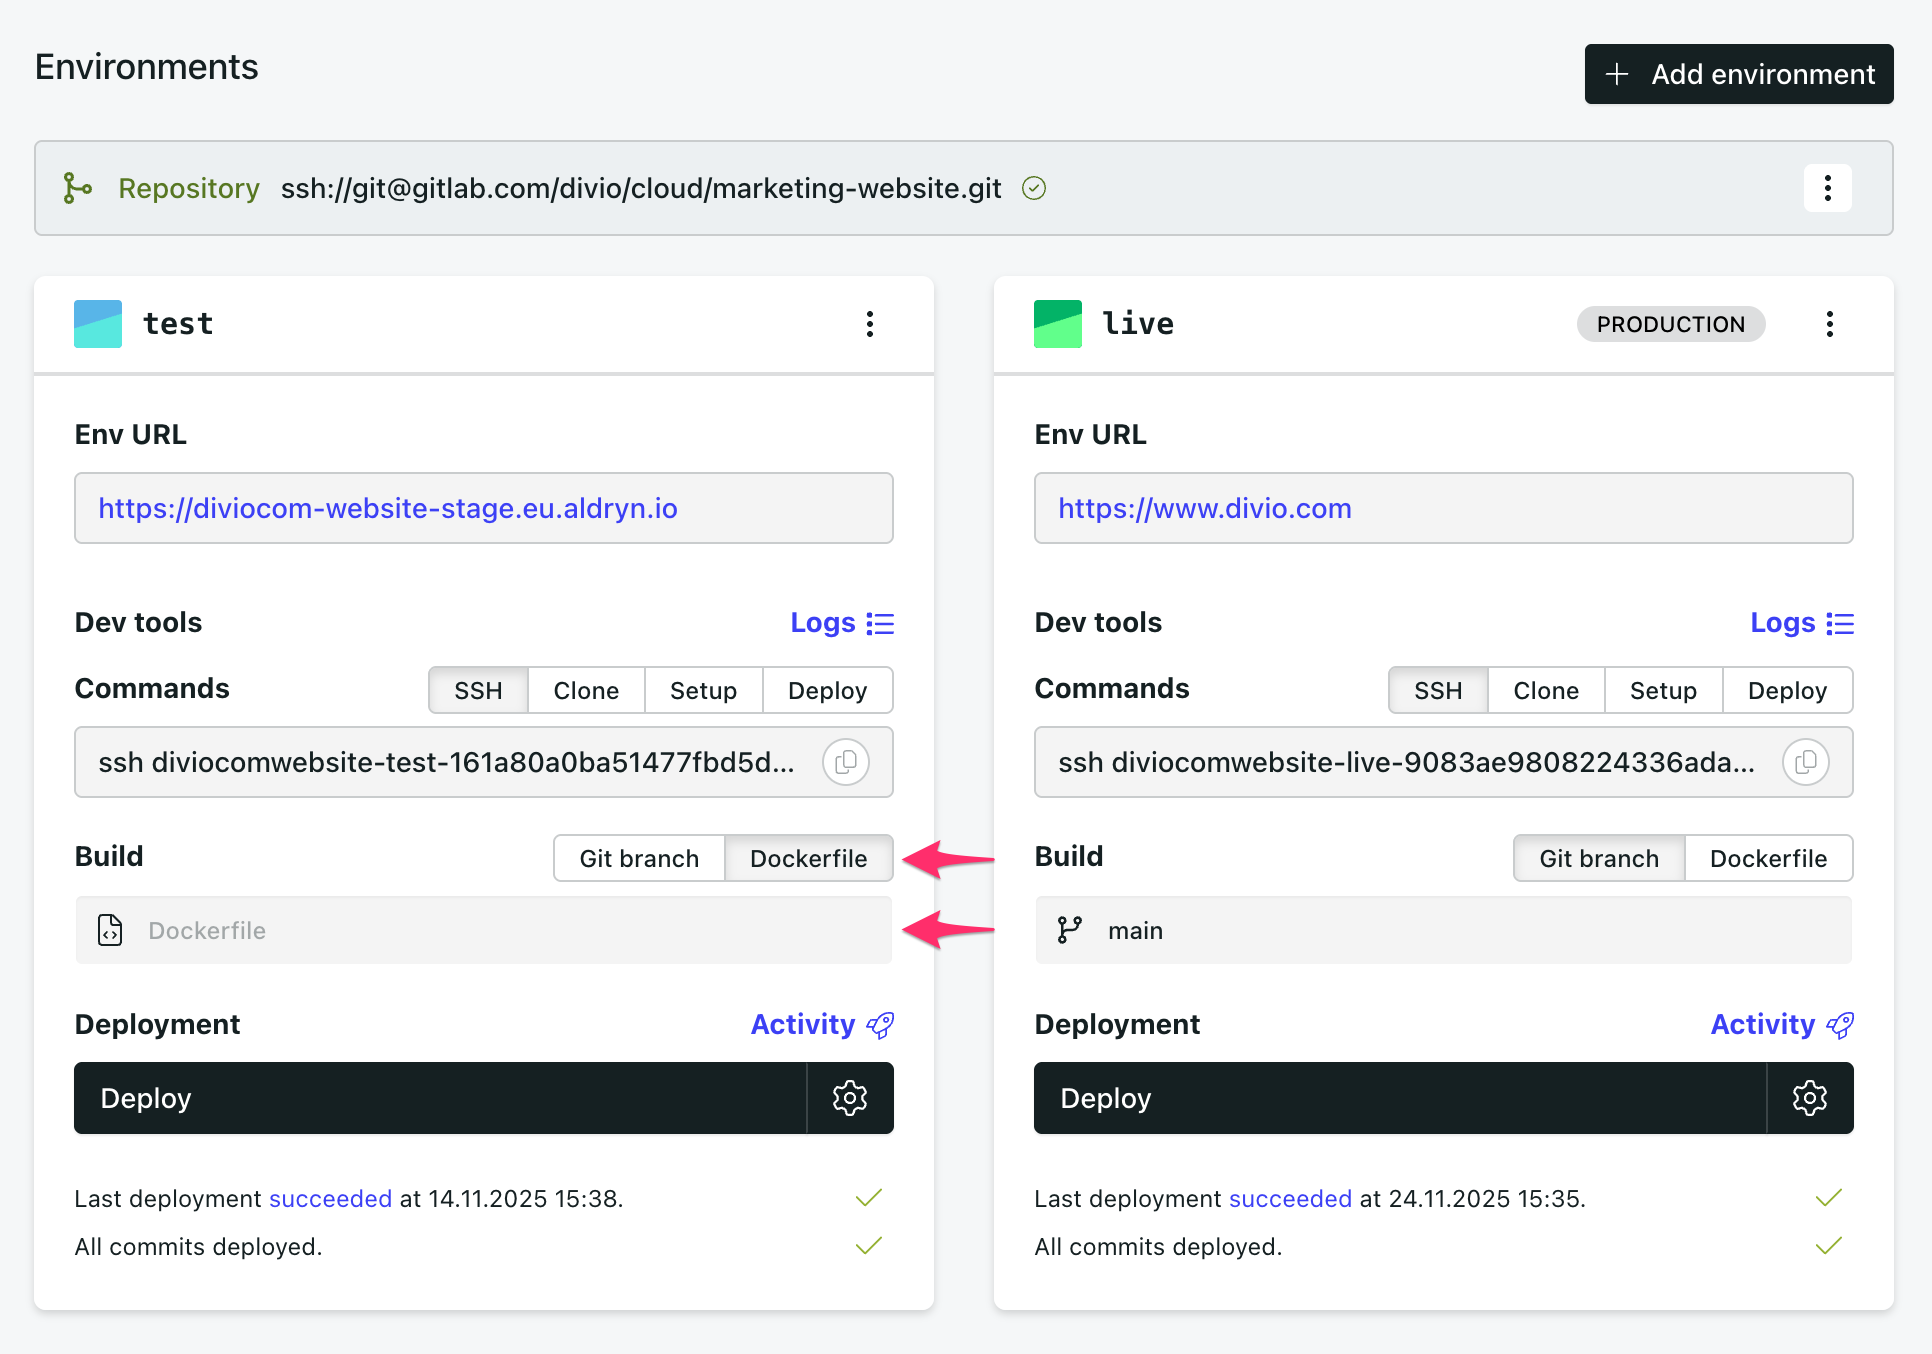Select Dockerfile build option in test card

click(x=808, y=858)
